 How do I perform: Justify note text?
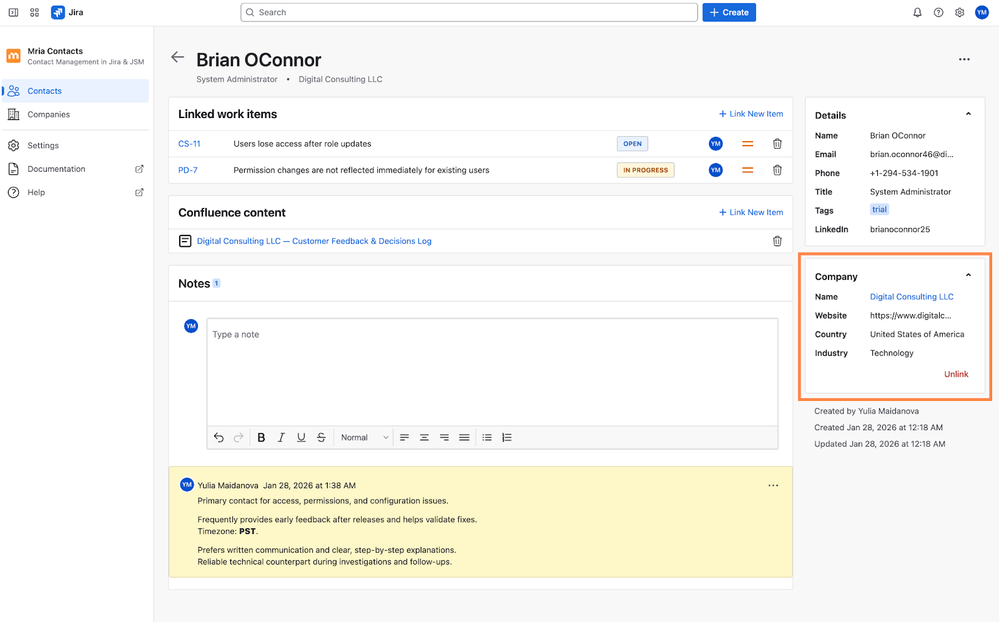[464, 437]
